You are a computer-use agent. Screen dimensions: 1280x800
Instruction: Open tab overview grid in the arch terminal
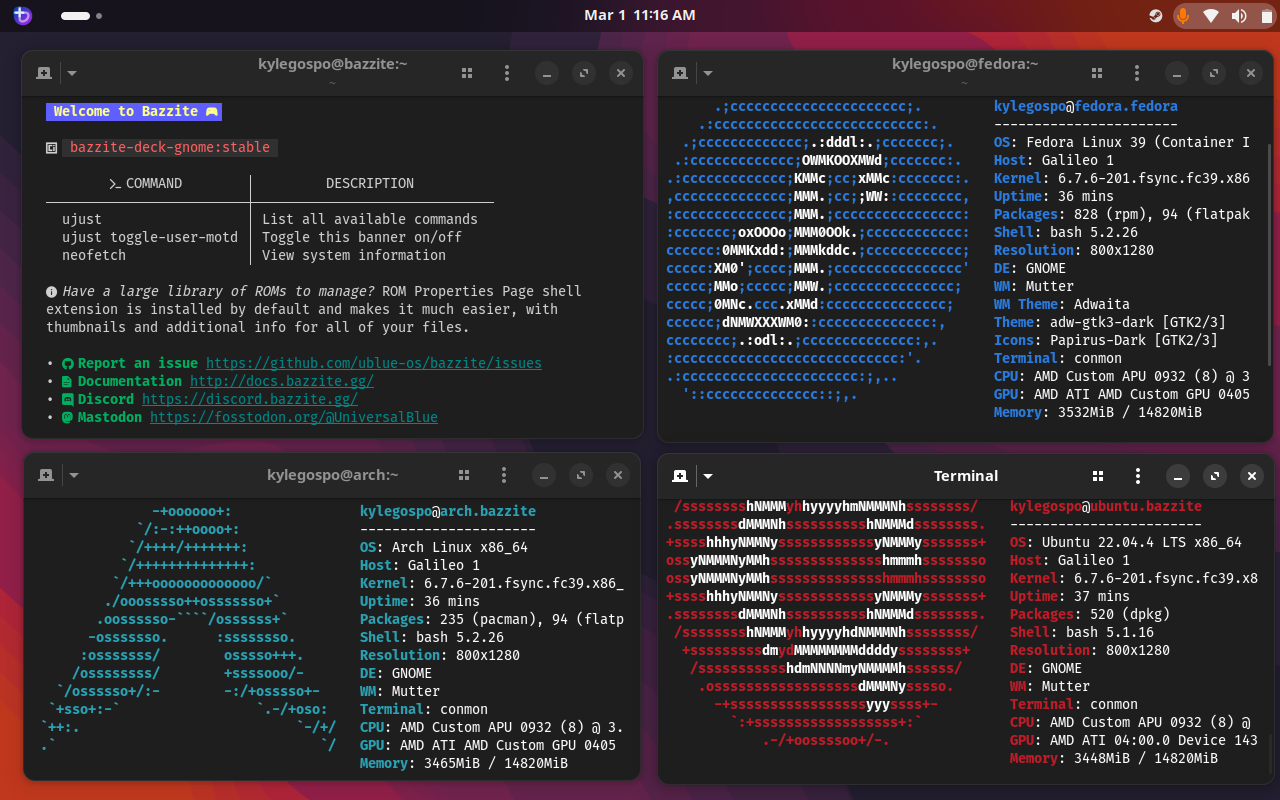[463, 475]
